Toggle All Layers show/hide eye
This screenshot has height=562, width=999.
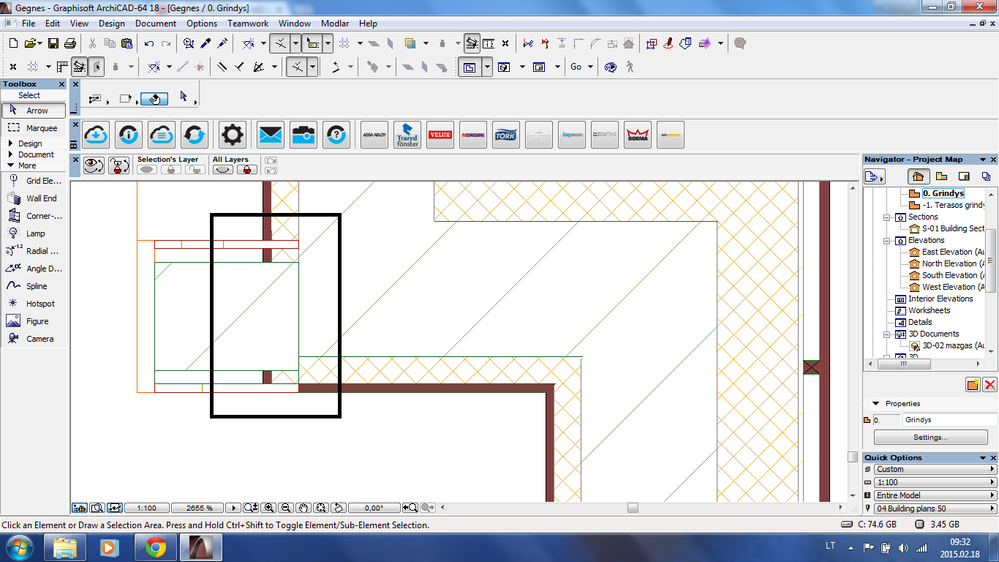(221, 170)
